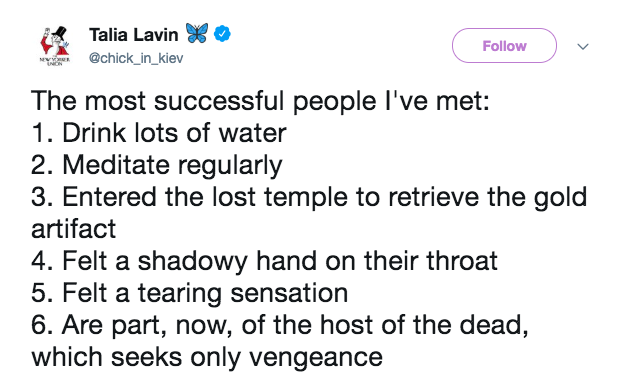This screenshot has width=627, height=384.
Task: Click the '2. Meditate regularly' line
Action: pyautogui.click(x=157, y=166)
